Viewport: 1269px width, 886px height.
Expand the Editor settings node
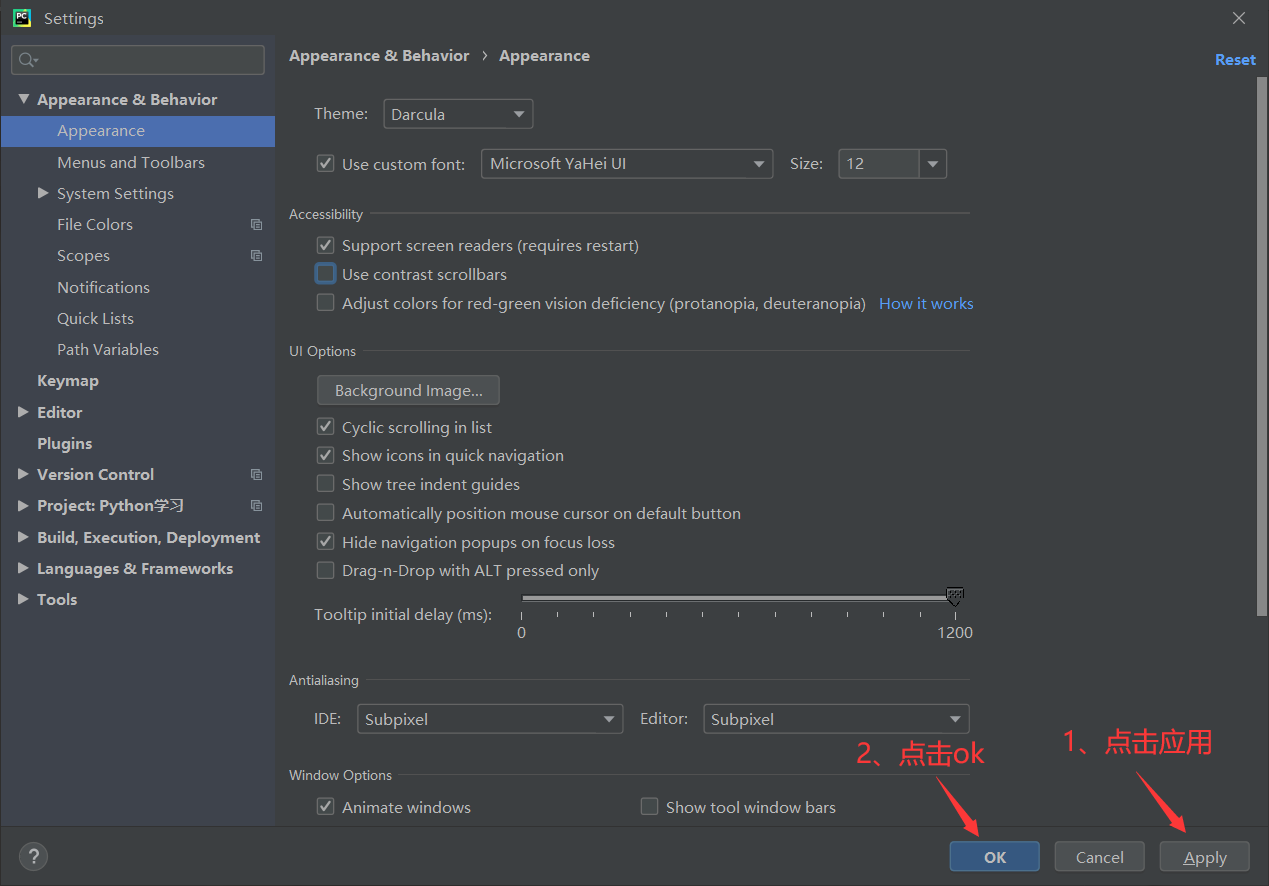click(x=24, y=412)
